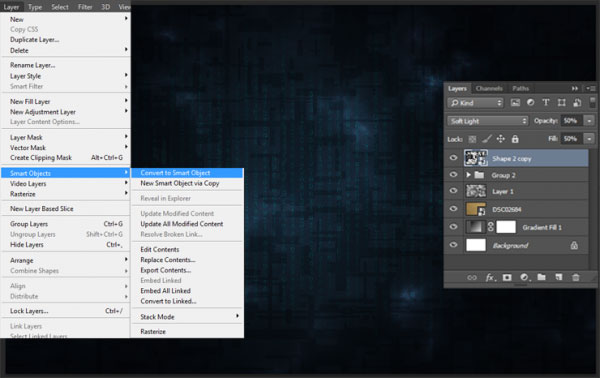600x378 pixels.
Task: Filter layers by smart object icon
Action: click(x=577, y=103)
